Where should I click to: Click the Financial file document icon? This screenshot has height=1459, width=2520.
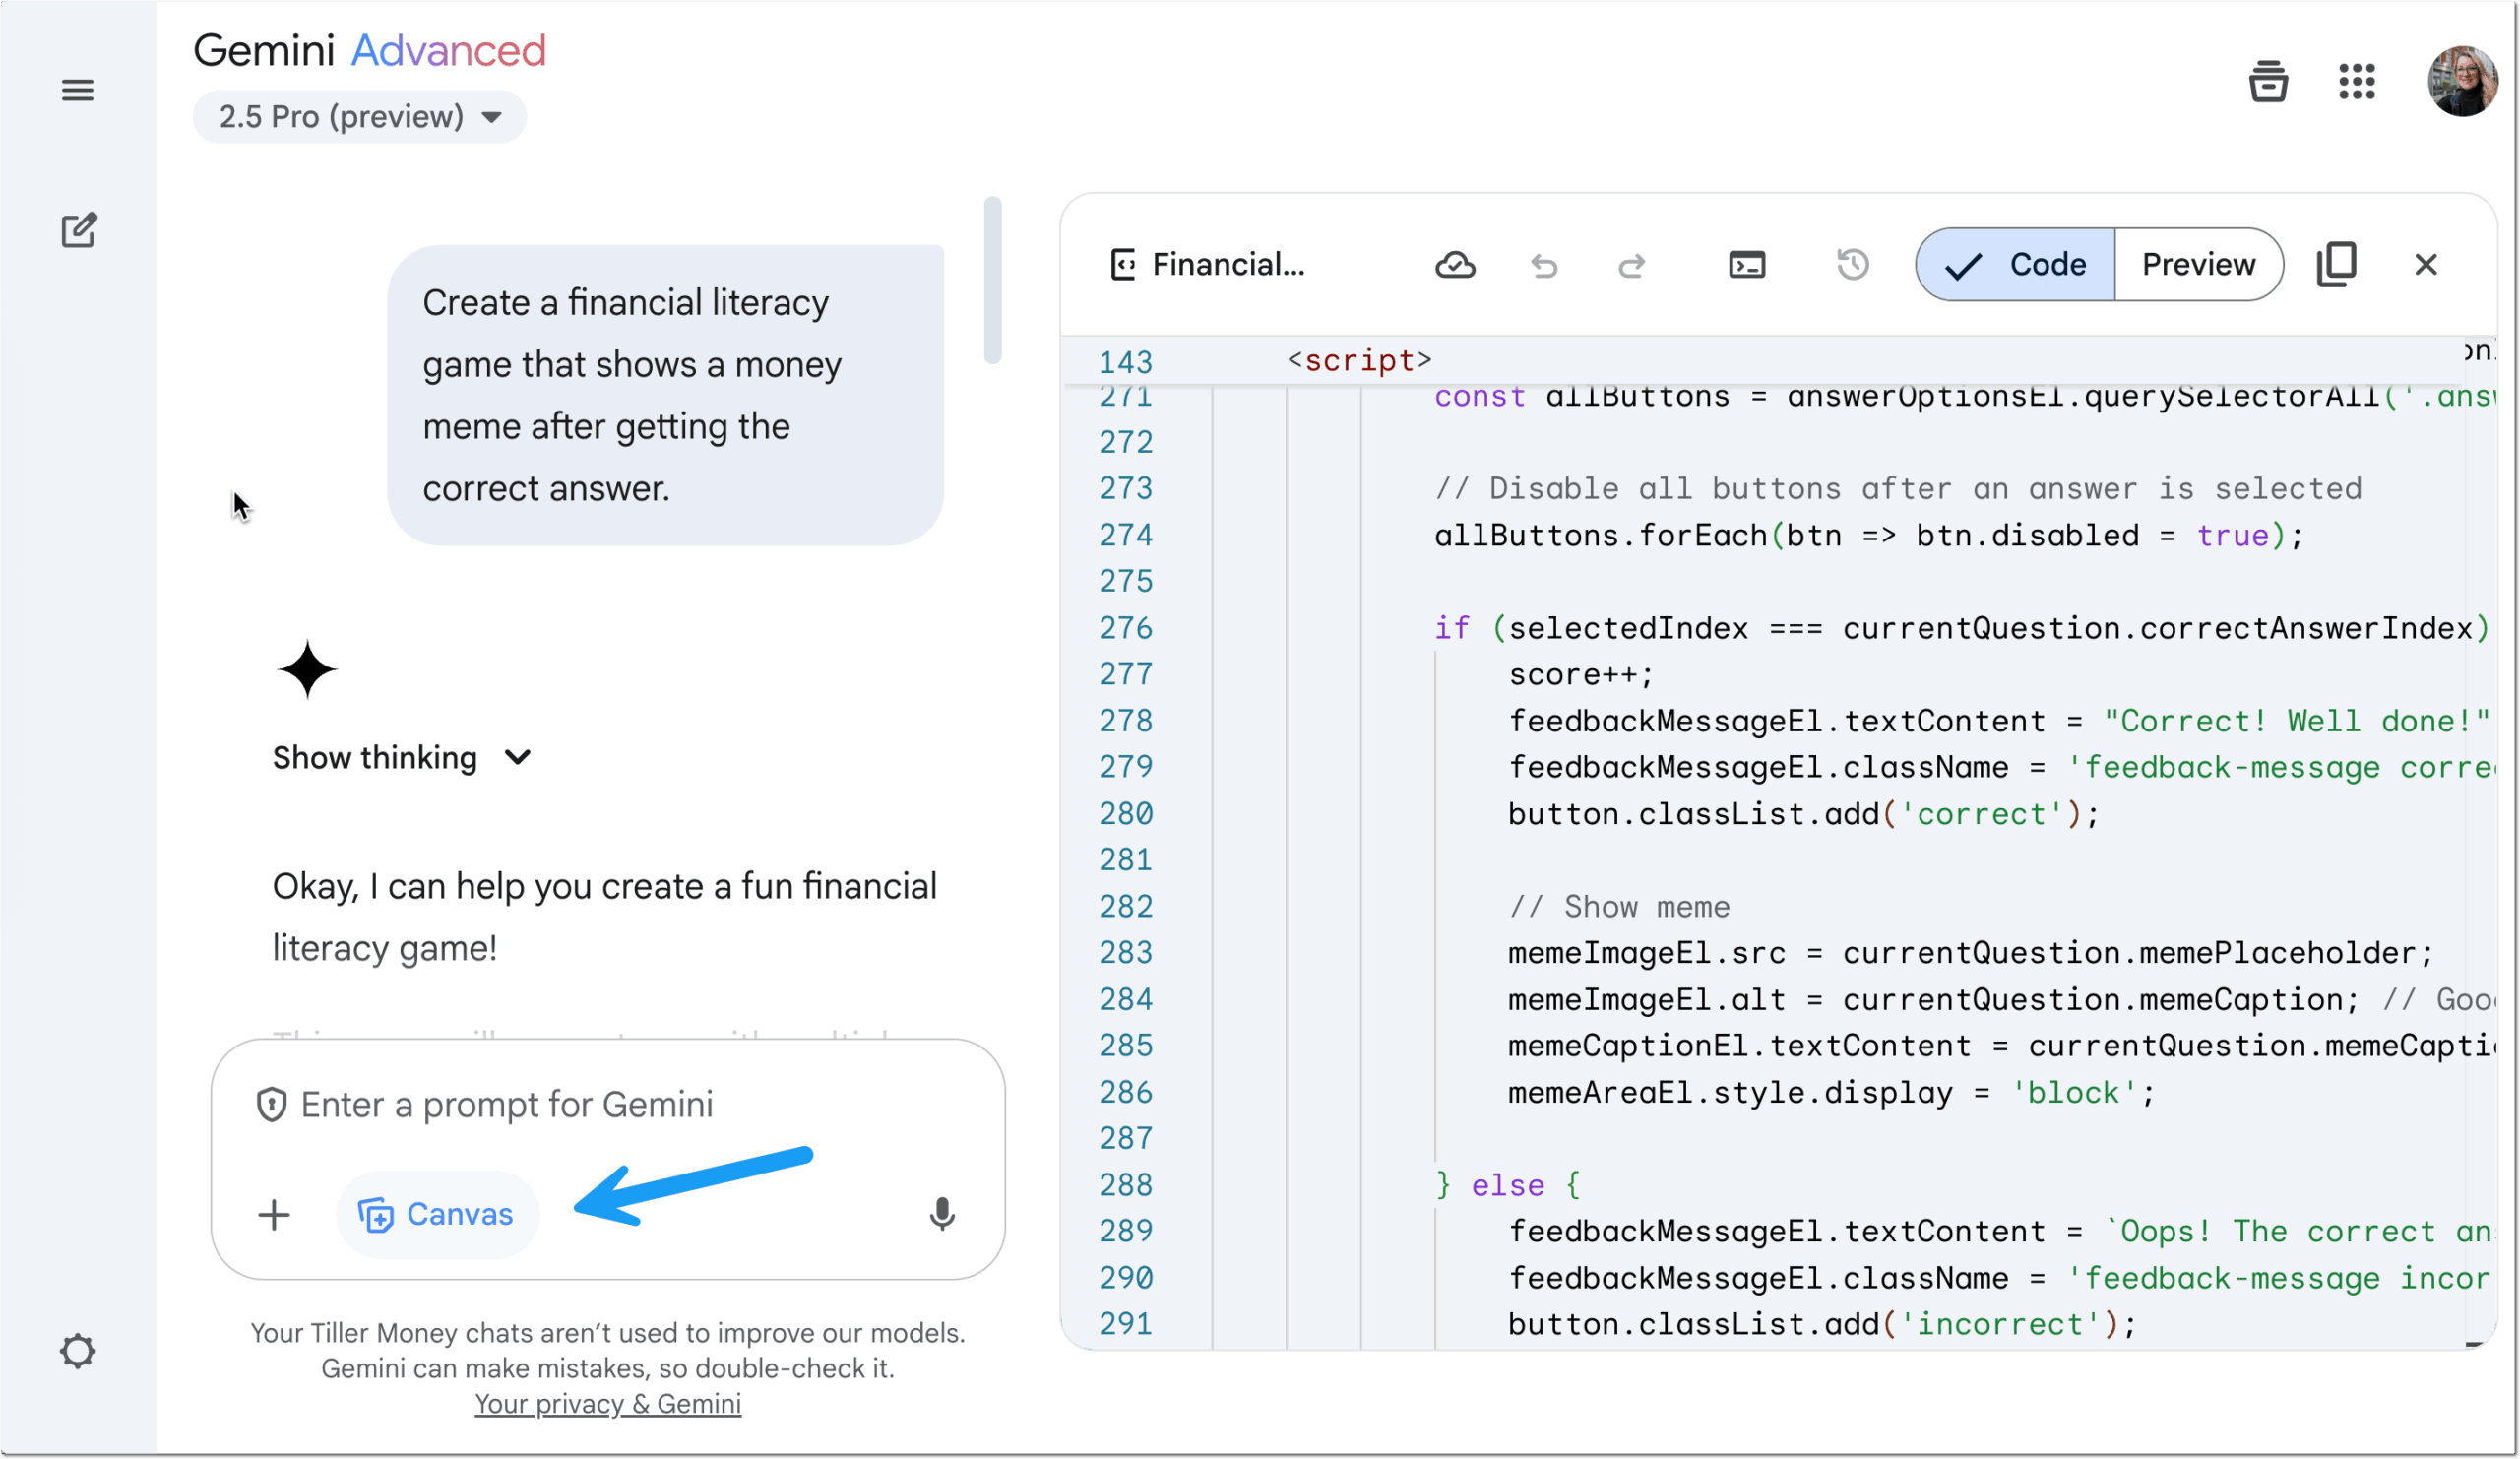(x=1122, y=265)
